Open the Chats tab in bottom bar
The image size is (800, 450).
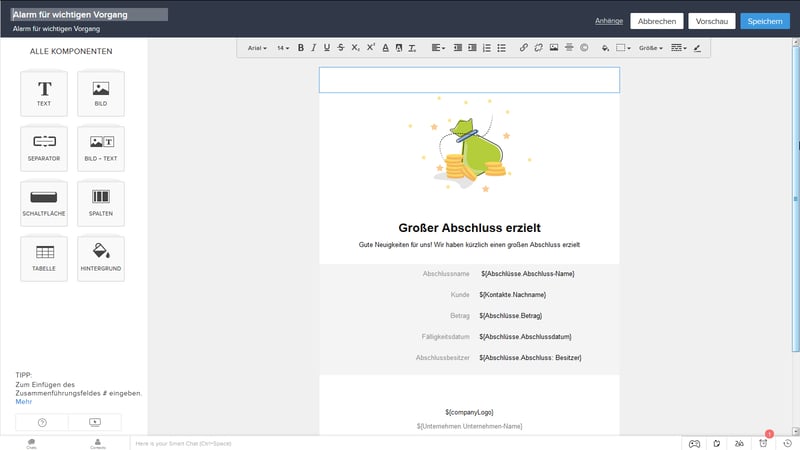pyautogui.click(x=31, y=443)
